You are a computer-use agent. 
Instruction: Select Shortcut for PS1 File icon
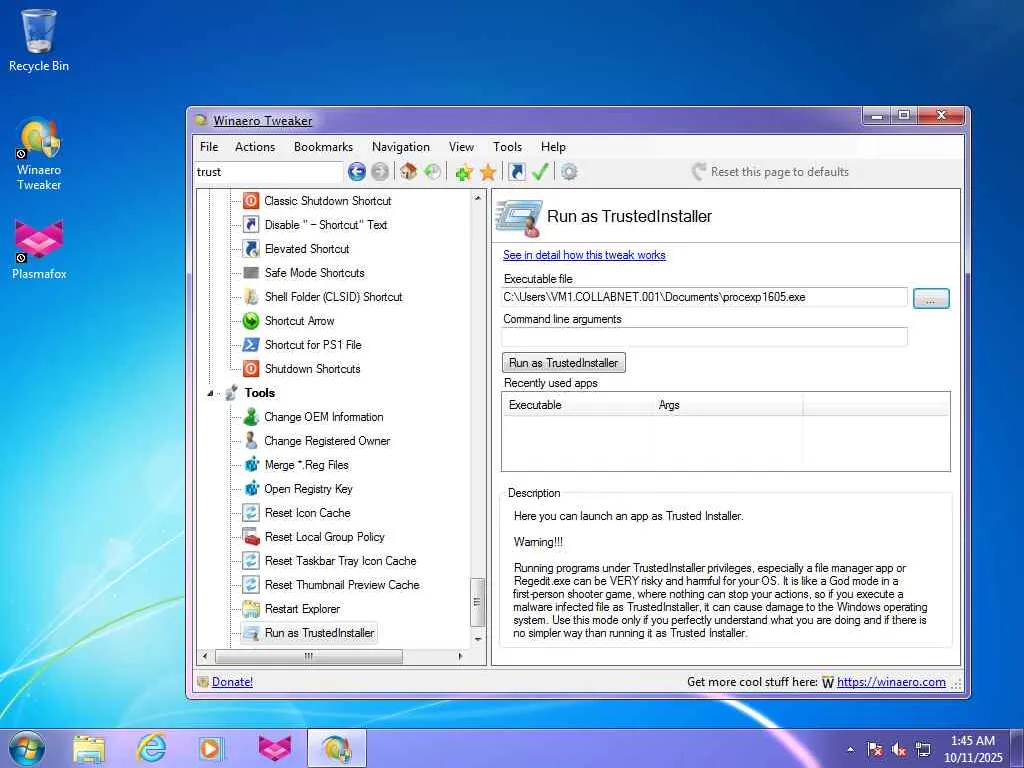click(x=251, y=345)
